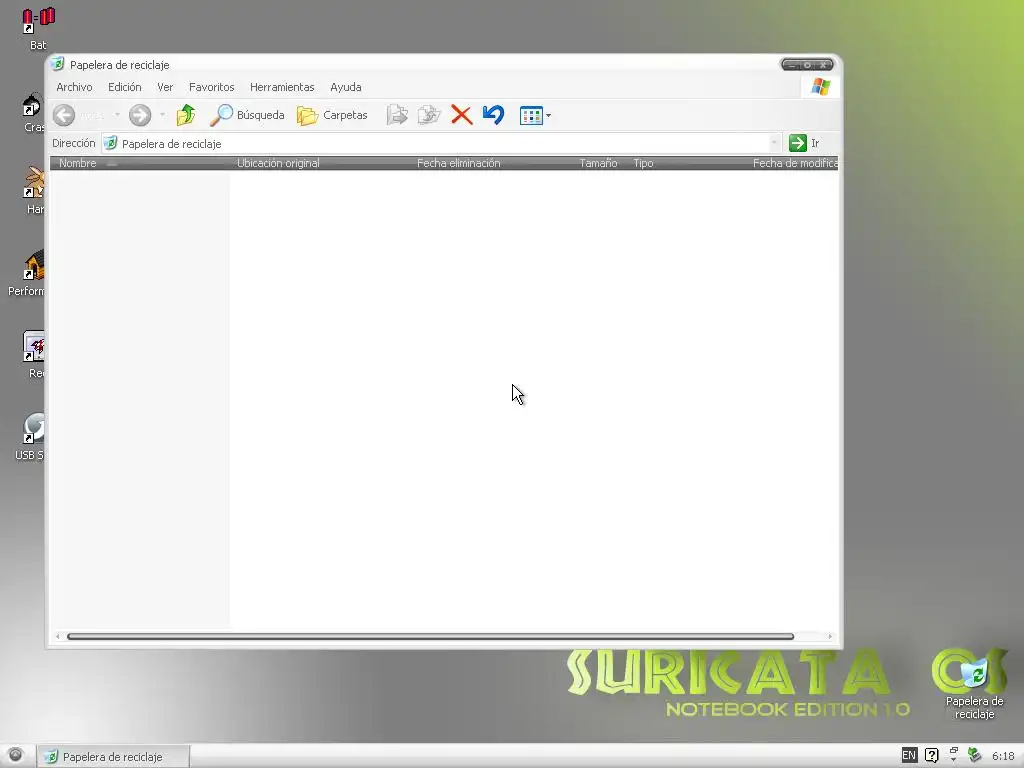The height and width of the screenshot is (768, 1024).
Task: Click the horizontal scrollbar thumb
Action: tap(430, 636)
